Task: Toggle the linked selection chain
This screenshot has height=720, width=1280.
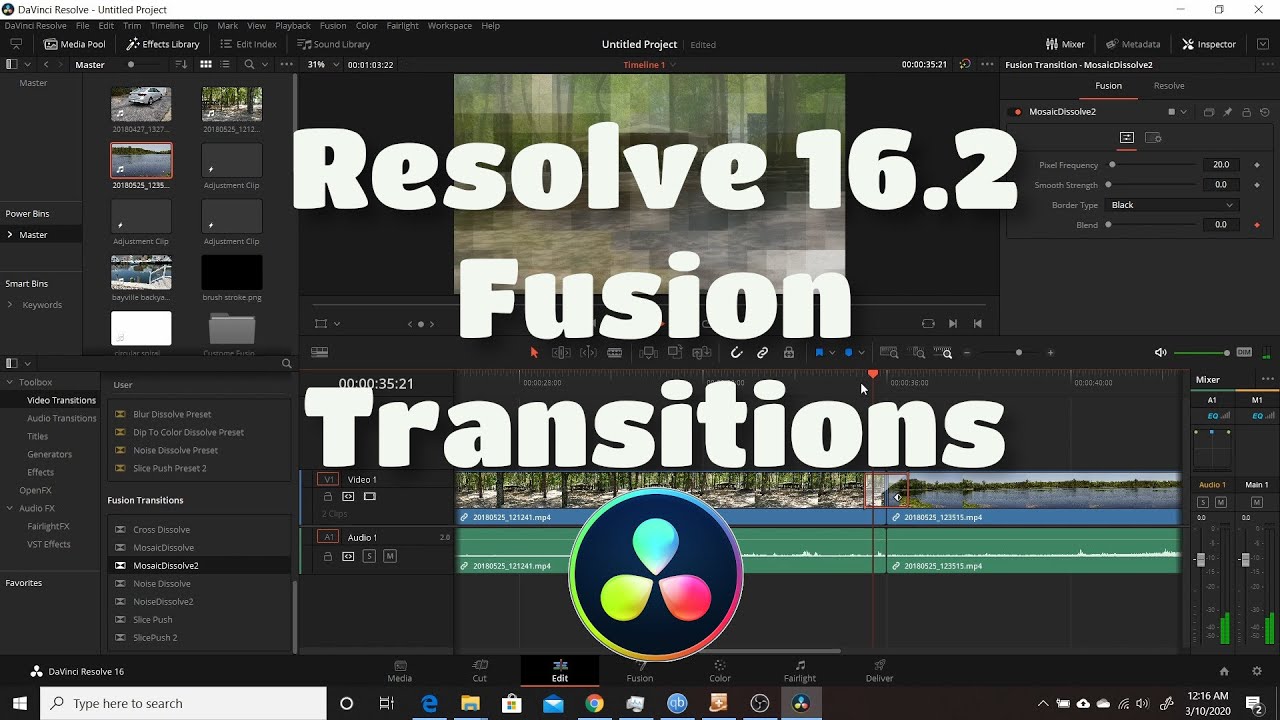Action: [762, 353]
